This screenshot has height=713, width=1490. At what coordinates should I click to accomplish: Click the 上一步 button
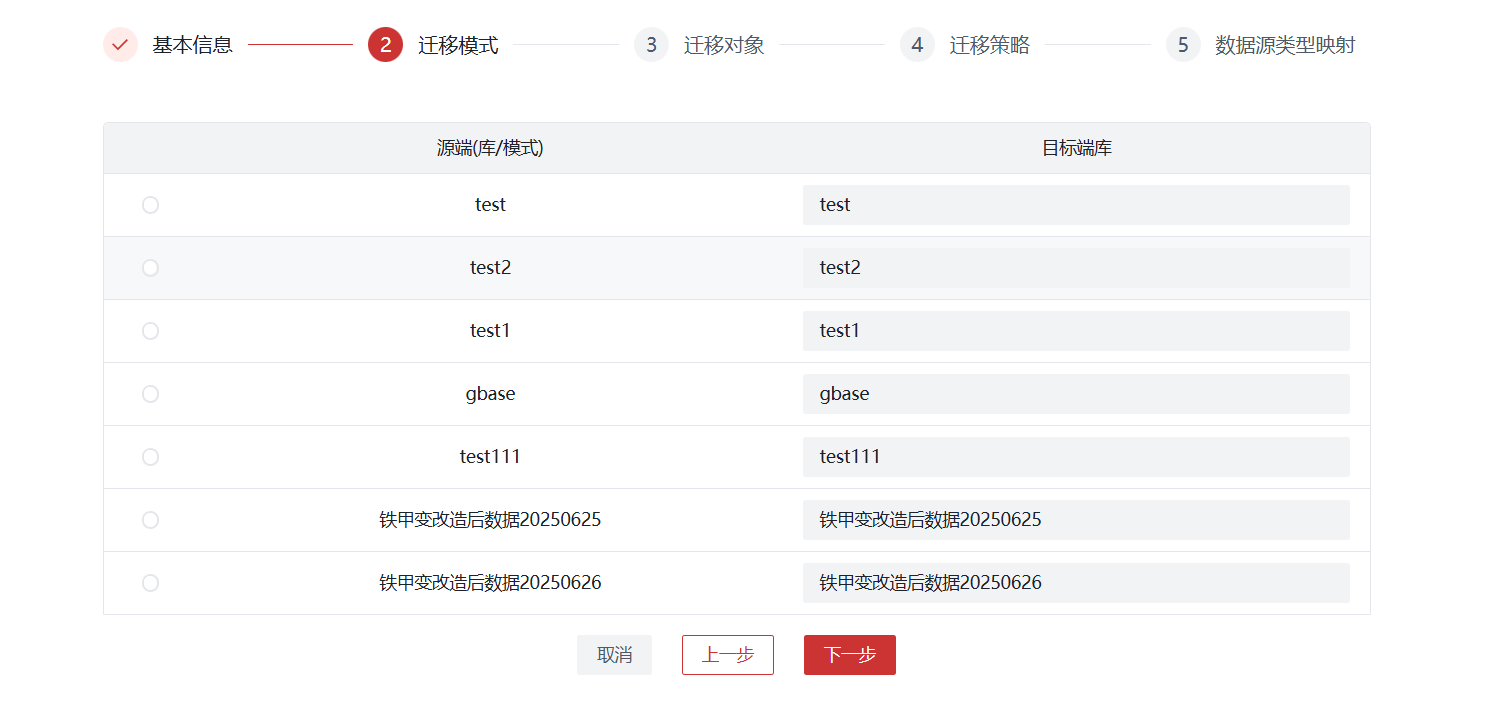pyautogui.click(x=727, y=655)
